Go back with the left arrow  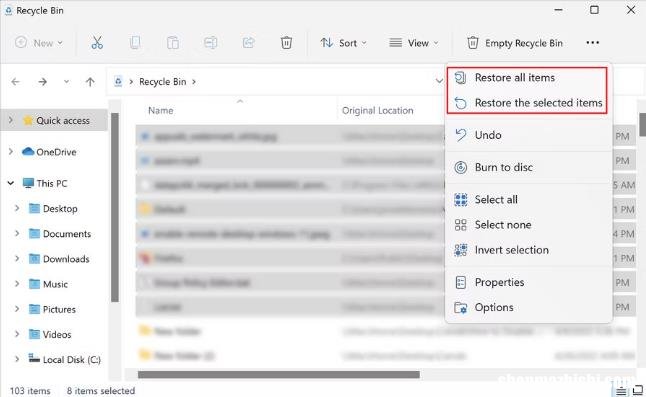(x=15, y=82)
